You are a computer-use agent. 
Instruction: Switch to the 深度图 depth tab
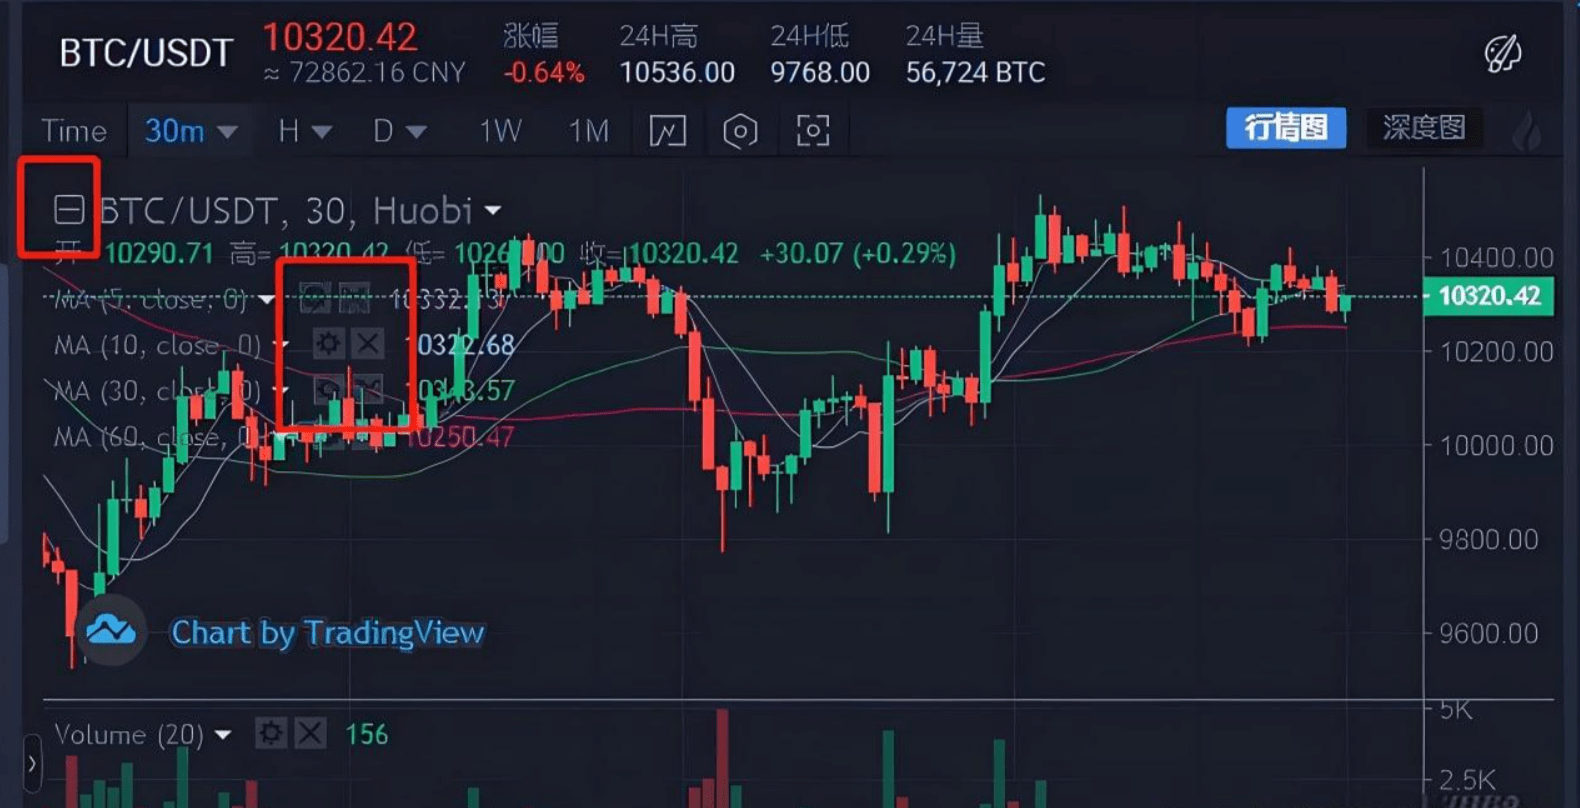(x=1424, y=128)
